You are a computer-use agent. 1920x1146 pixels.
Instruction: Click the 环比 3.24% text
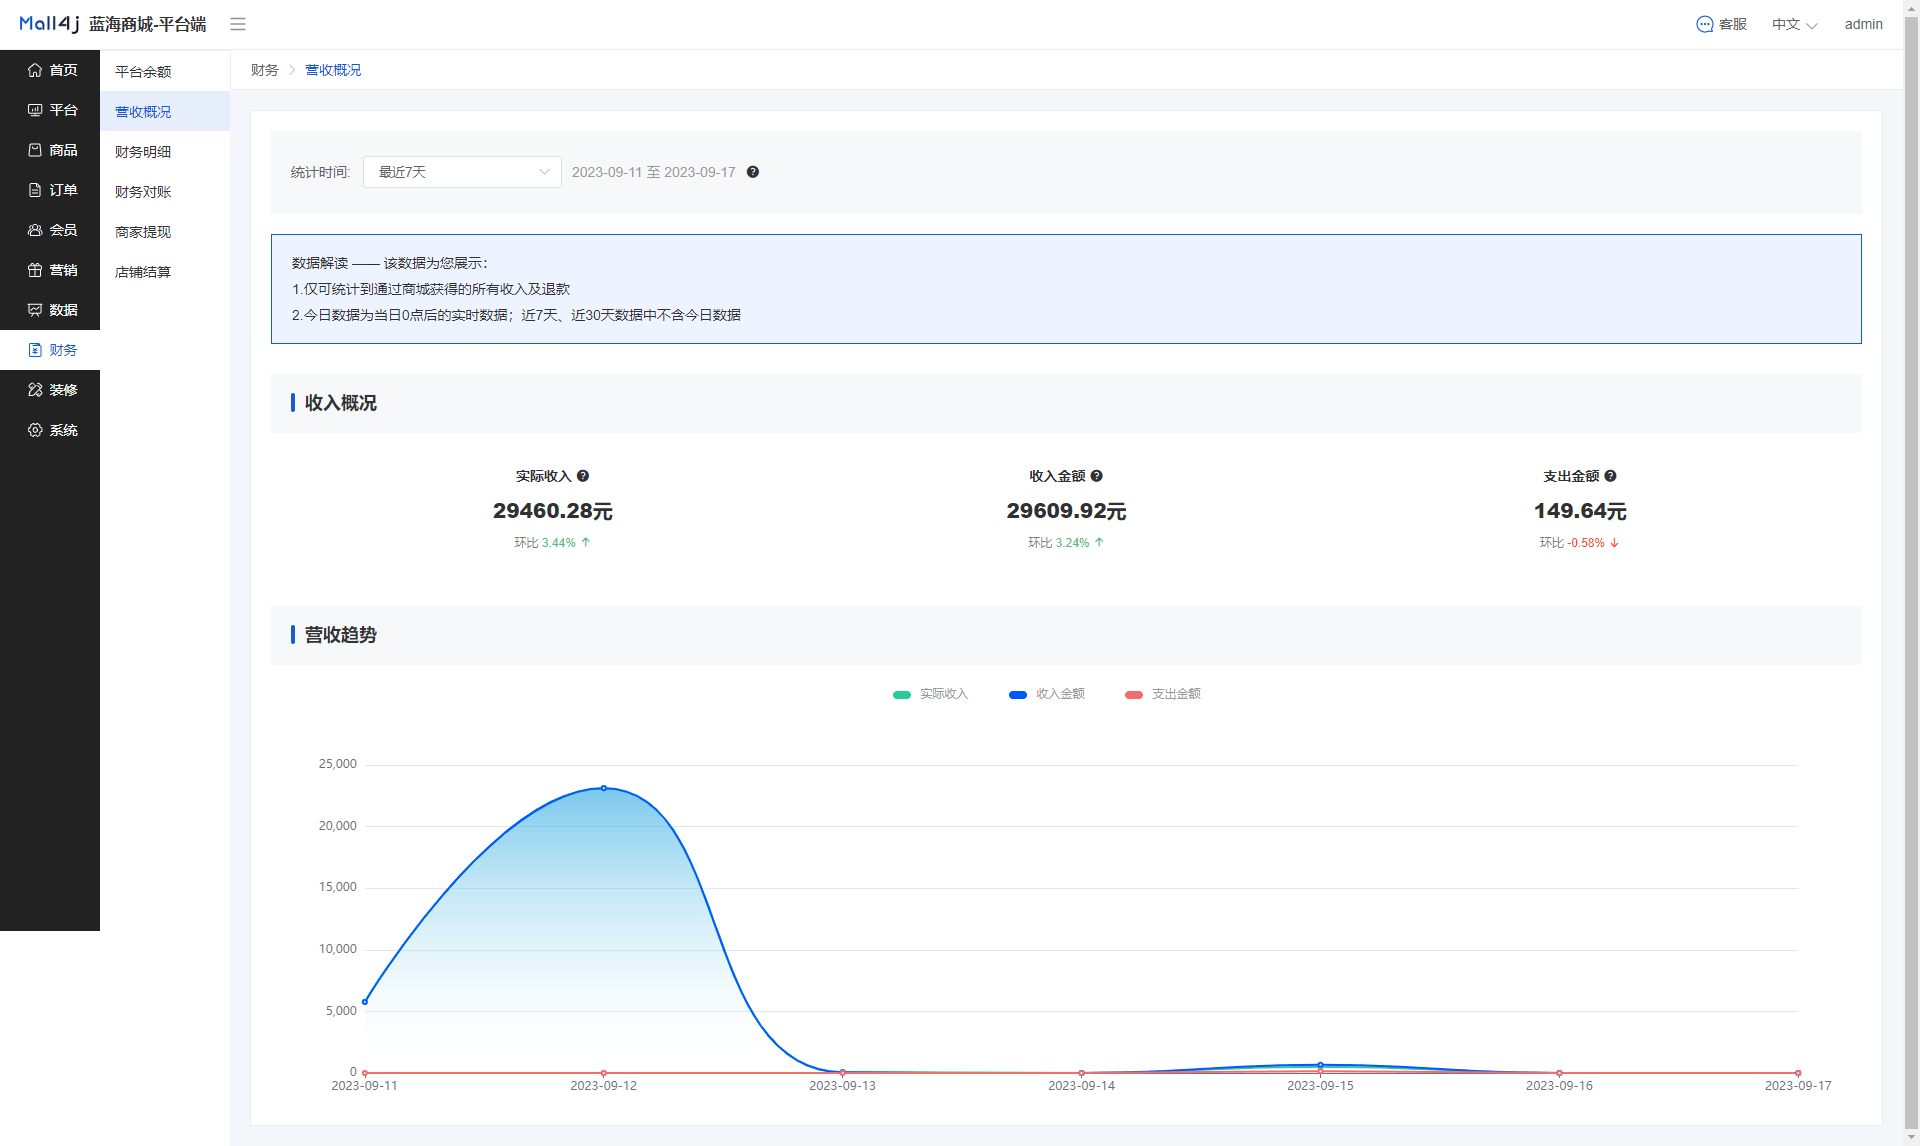pyautogui.click(x=1058, y=543)
